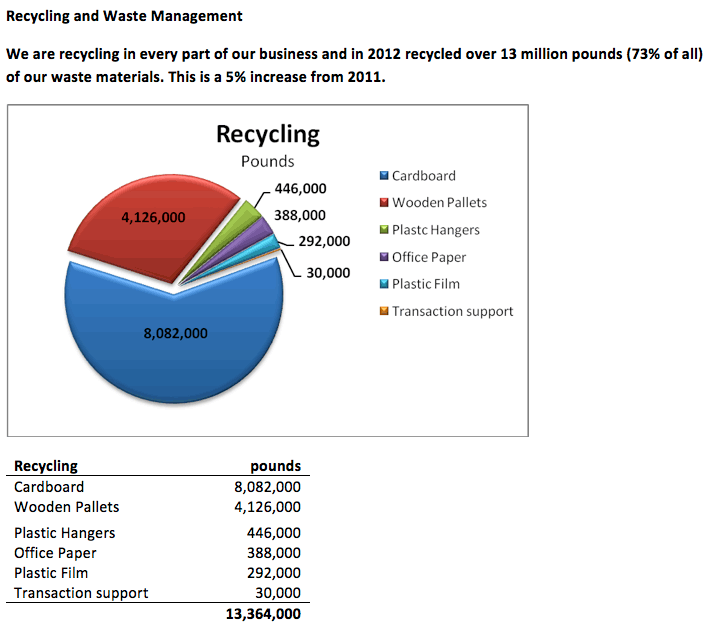Click the 'Recycling and Waste Management' heading
The height and width of the screenshot is (629, 708).
pyautogui.click(x=124, y=16)
